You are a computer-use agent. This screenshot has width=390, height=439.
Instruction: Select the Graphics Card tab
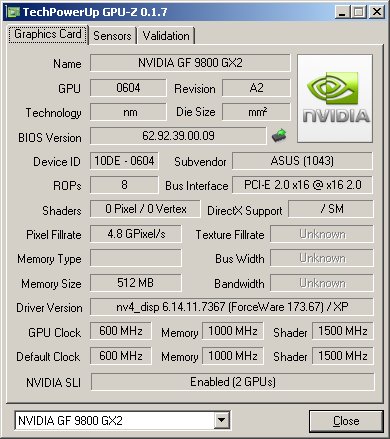tap(48, 34)
